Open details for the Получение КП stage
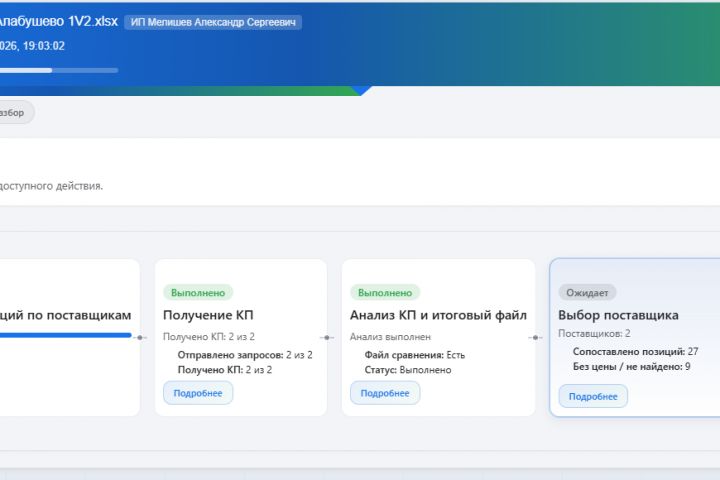The height and width of the screenshot is (480, 720). pyautogui.click(x=198, y=393)
